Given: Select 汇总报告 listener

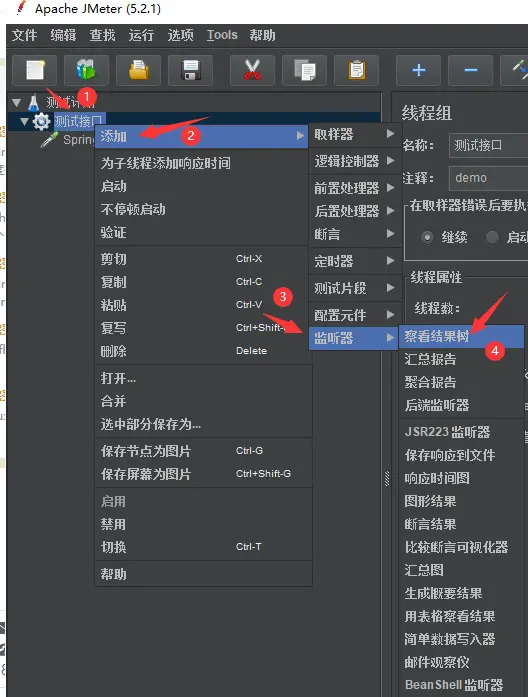Looking at the screenshot, I should pyautogui.click(x=461, y=359).
